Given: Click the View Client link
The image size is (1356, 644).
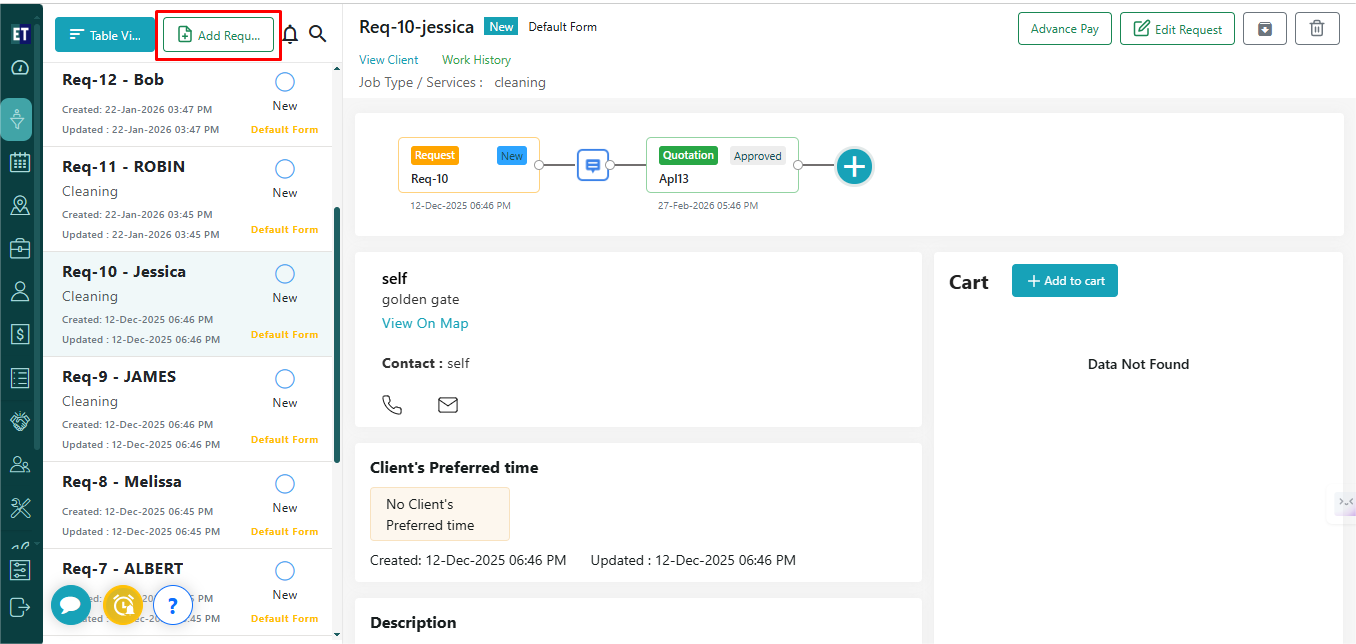Looking at the screenshot, I should pyautogui.click(x=389, y=60).
